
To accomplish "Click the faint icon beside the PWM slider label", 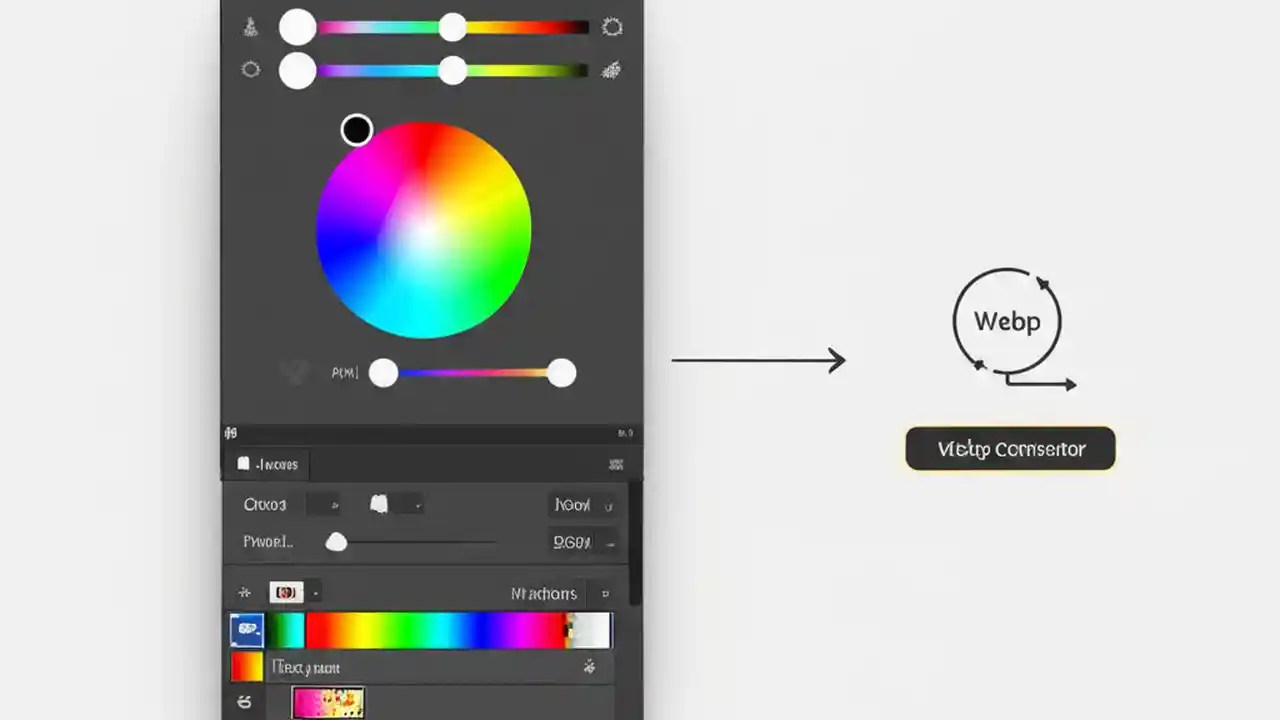I will click(294, 371).
